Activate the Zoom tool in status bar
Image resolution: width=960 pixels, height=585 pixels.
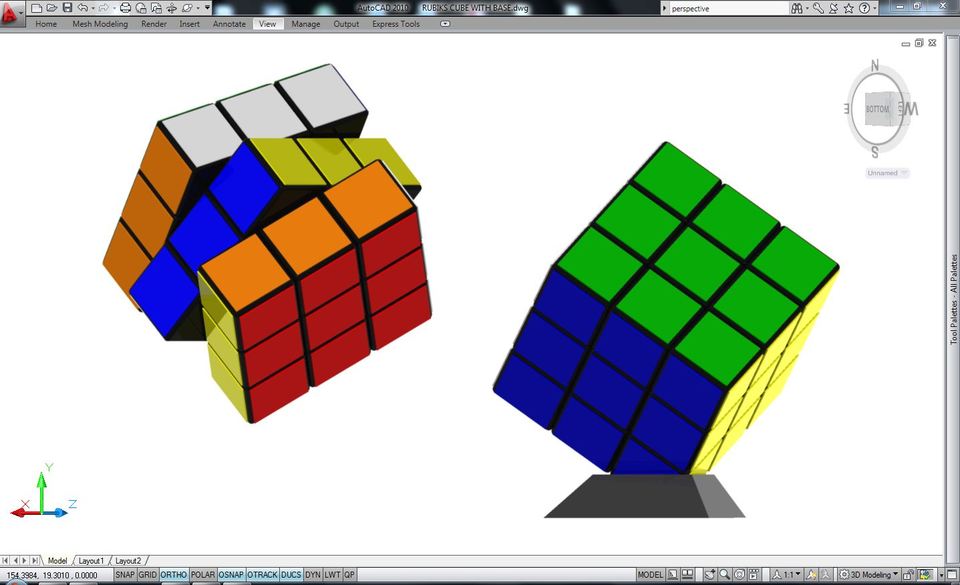pyautogui.click(x=723, y=574)
